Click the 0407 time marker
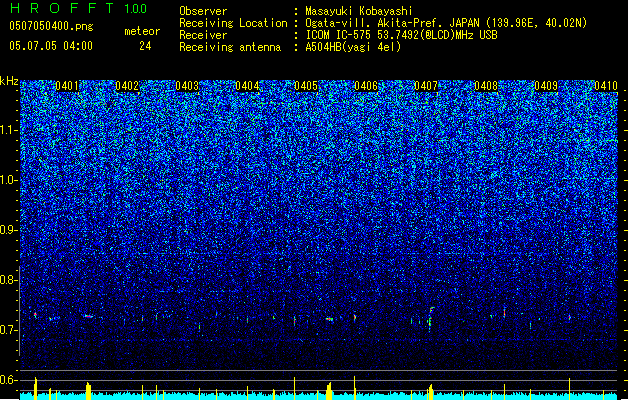629x400 pixels. tap(426, 86)
